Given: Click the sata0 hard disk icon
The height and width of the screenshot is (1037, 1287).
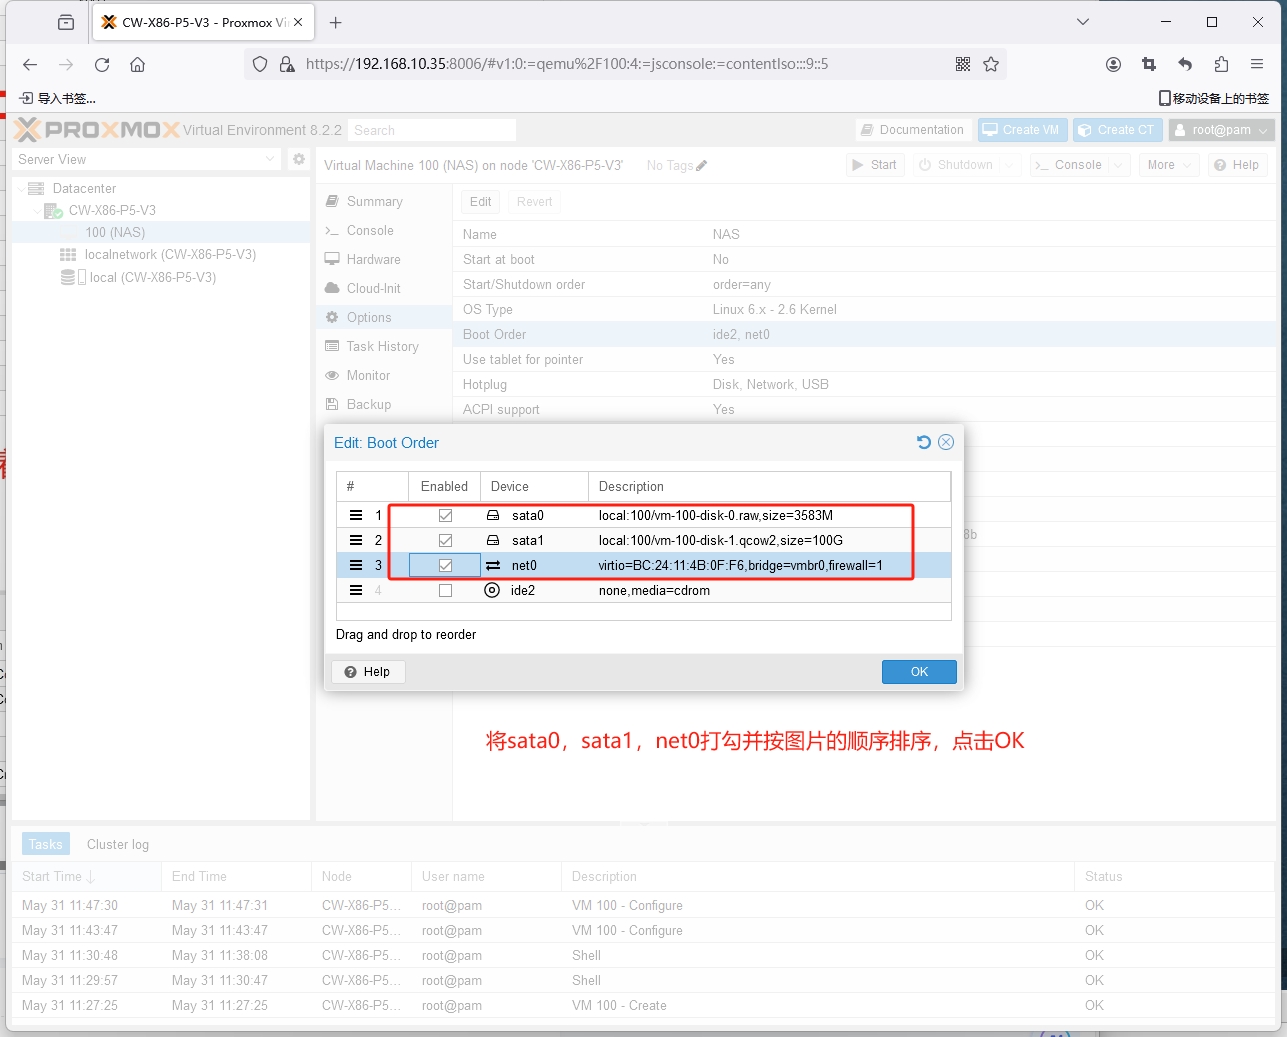Looking at the screenshot, I should tap(493, 515).
